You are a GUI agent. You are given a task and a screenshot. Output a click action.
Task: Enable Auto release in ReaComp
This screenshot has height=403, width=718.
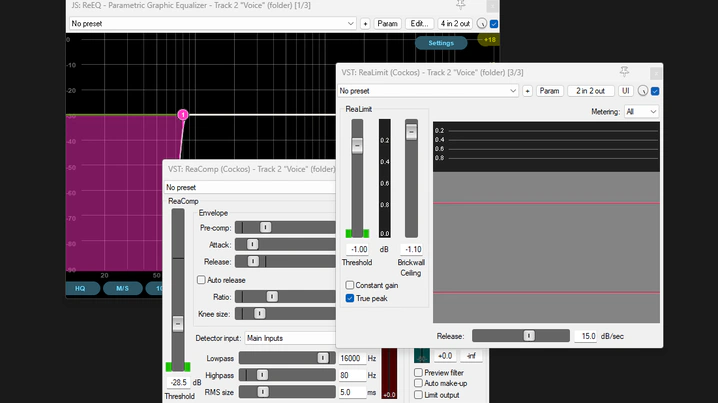click(201, 280)
